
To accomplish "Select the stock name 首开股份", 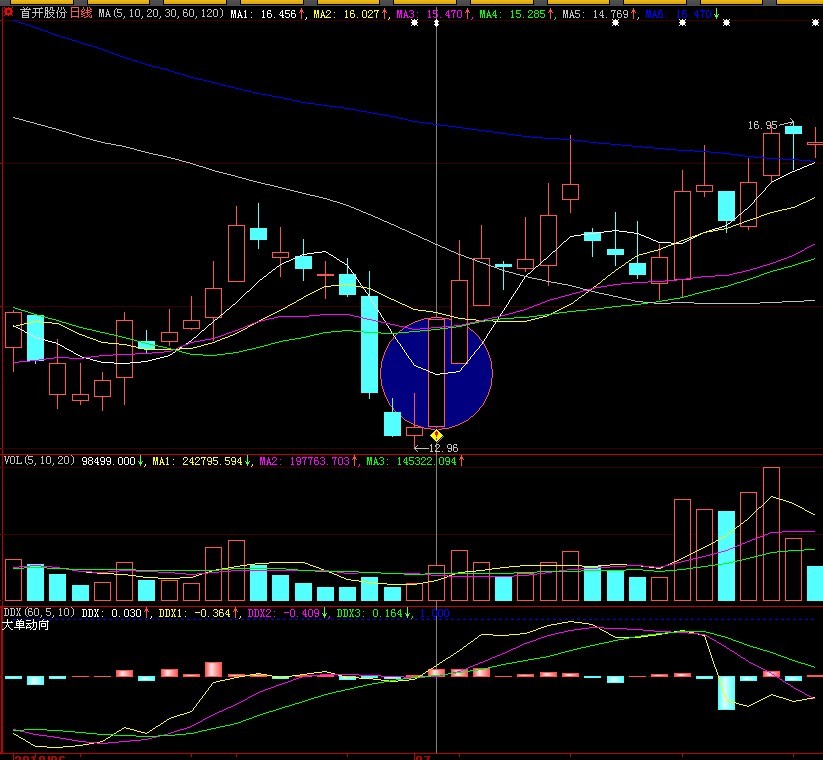I will click(44, 13).
